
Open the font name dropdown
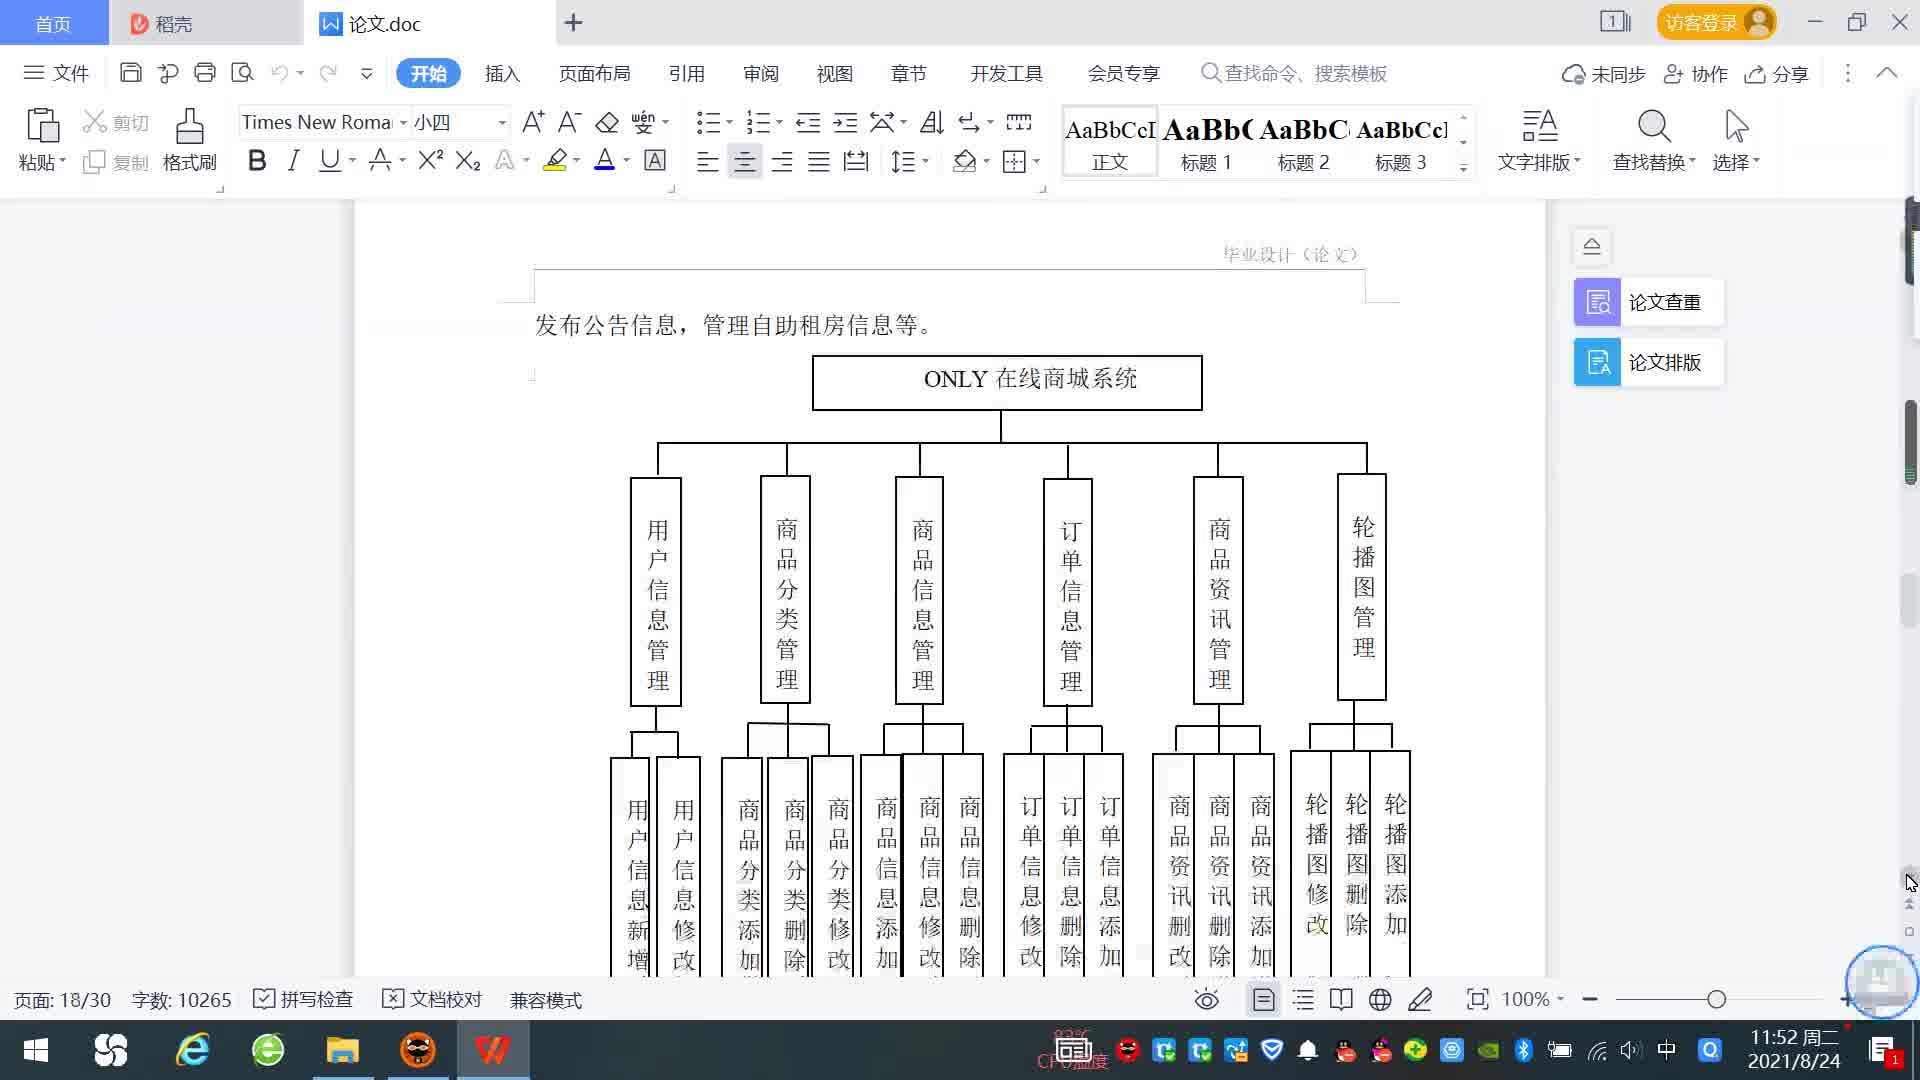click(x=403, y=122)
